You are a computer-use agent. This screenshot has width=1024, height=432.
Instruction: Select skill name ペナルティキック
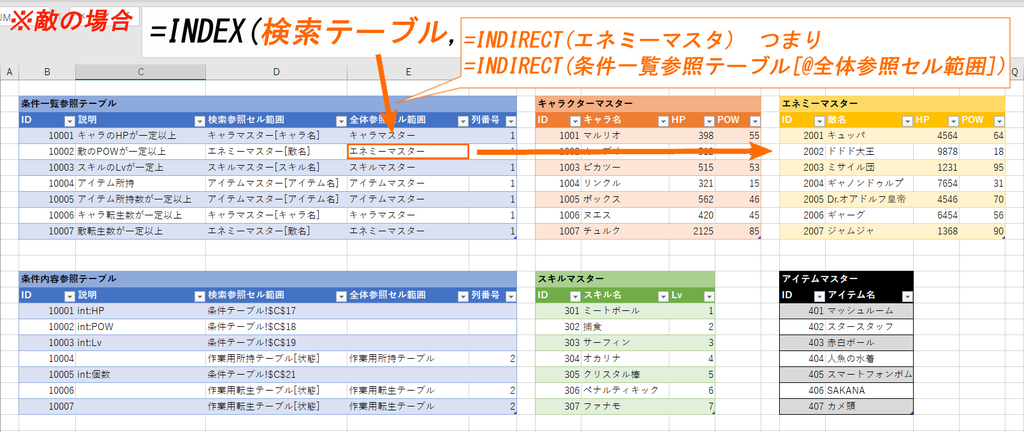point(625,390)
